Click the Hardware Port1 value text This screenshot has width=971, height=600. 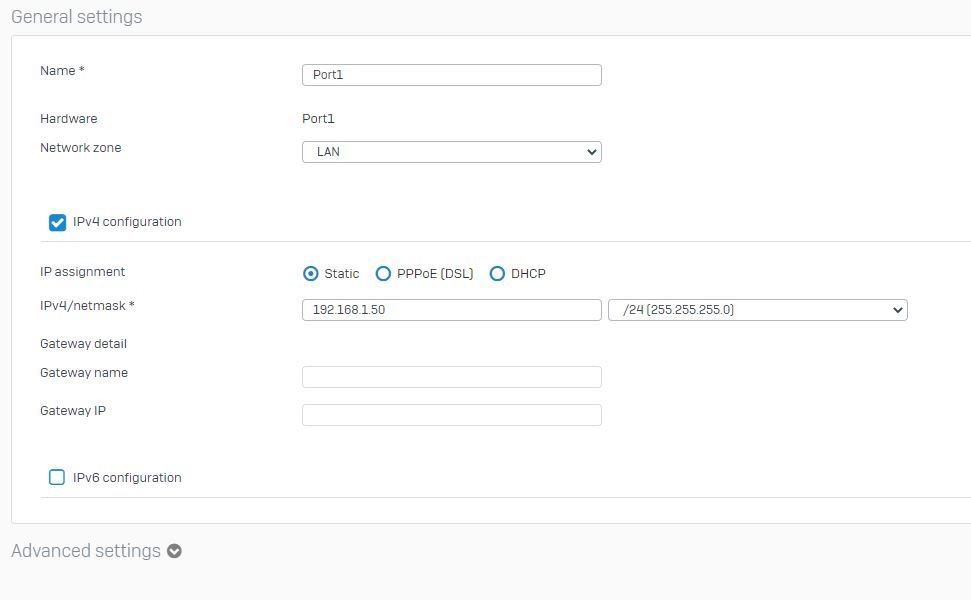pyautogui.click(x=318, y=118)
